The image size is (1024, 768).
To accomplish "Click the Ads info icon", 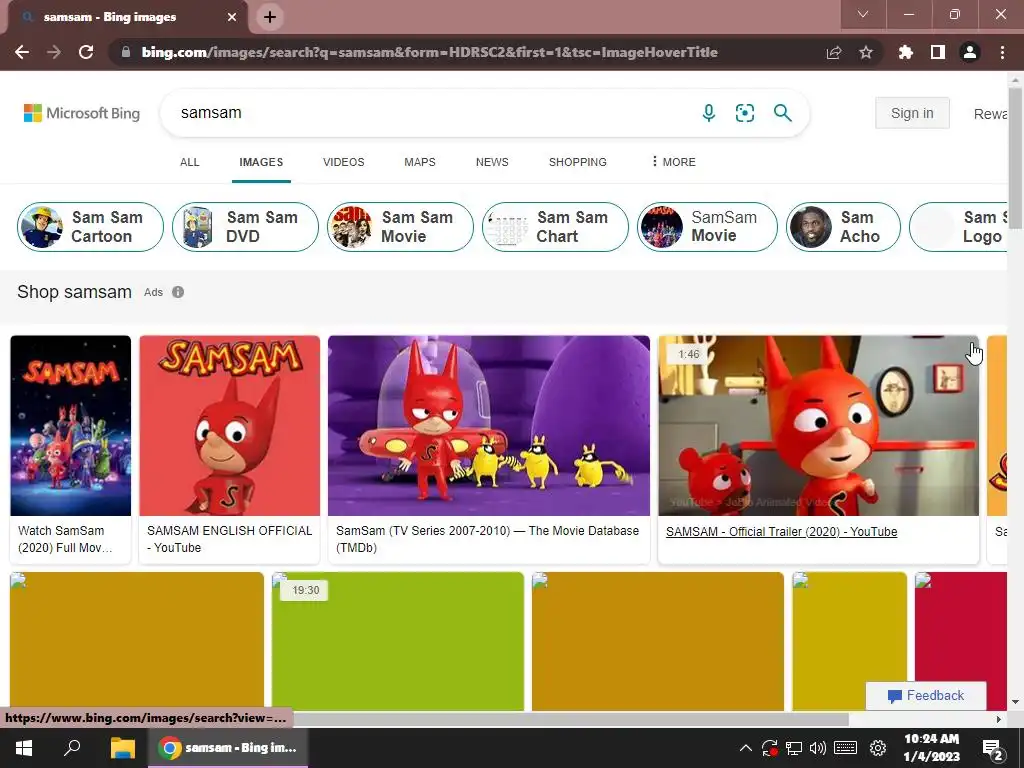I will click(x=178, y=292).
